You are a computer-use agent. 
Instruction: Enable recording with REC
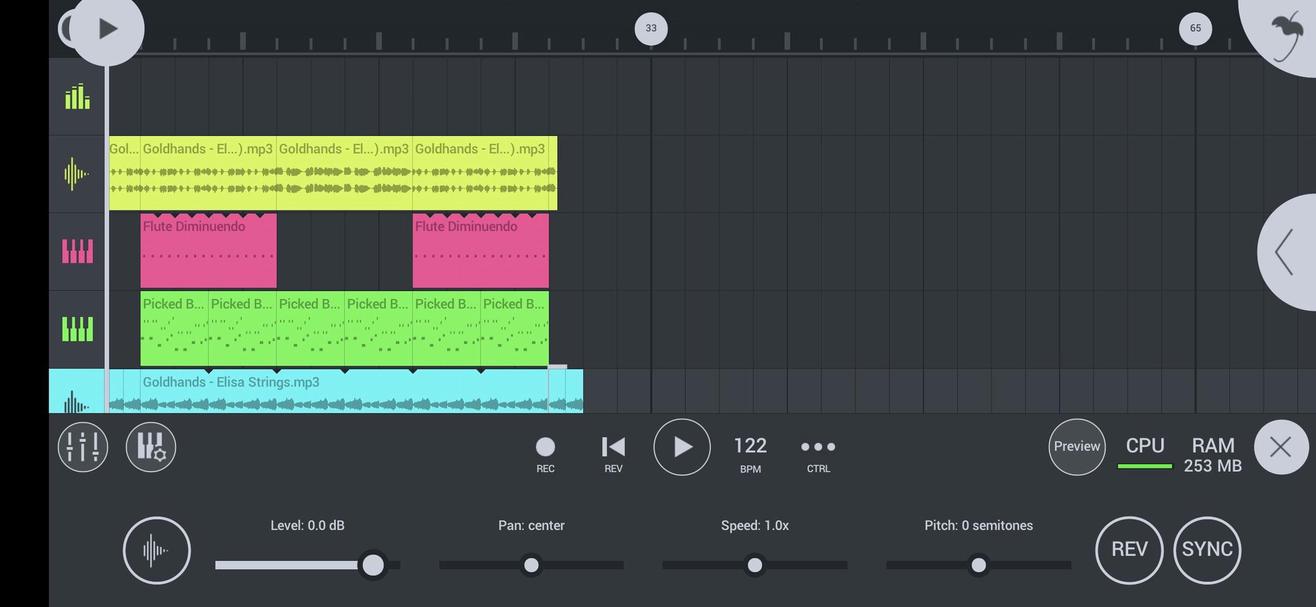pyautogui.click(x=545, y=446)
